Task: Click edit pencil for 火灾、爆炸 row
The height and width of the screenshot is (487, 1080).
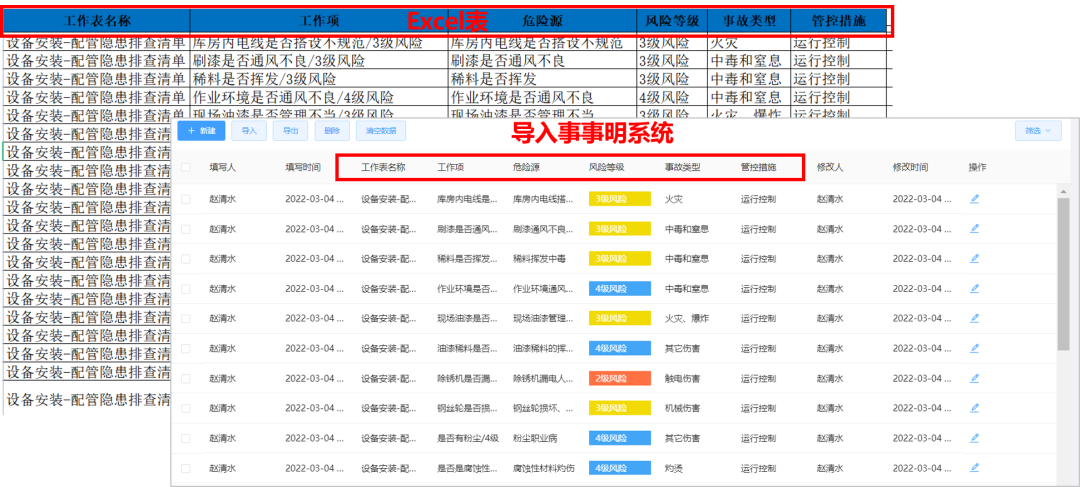Action: click(974, 319)
